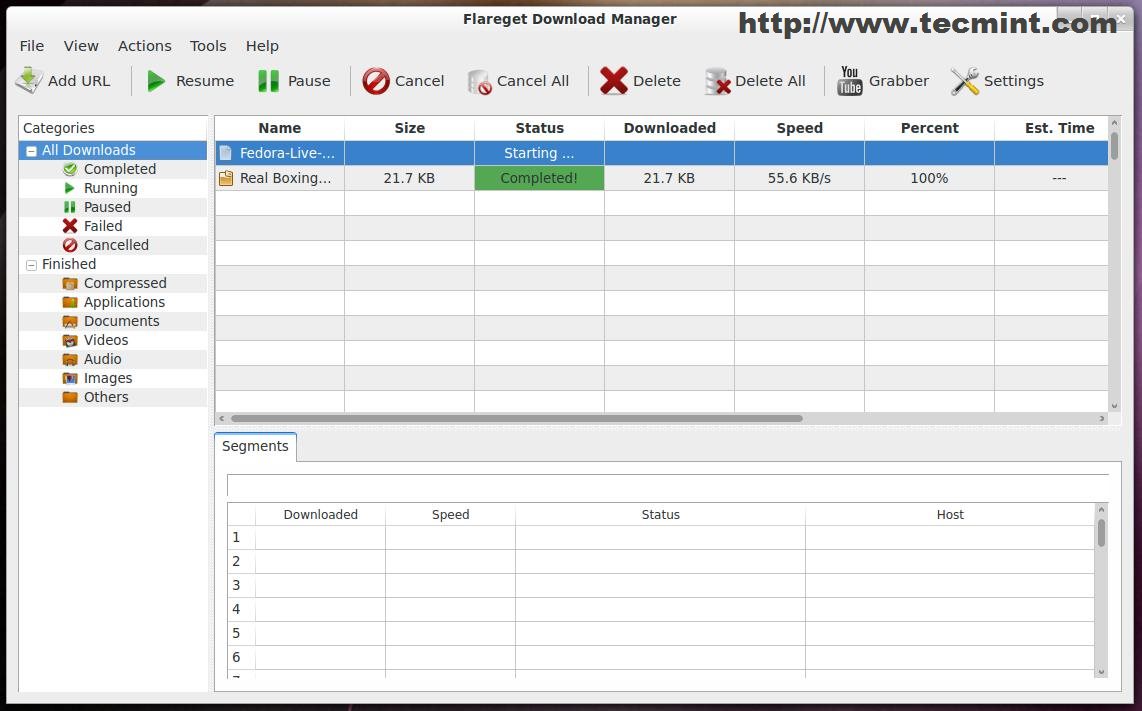Viewport: 1142px width, 711px height.
Task: Click the Add URL toolbar icon
Action: click(29, 80)
